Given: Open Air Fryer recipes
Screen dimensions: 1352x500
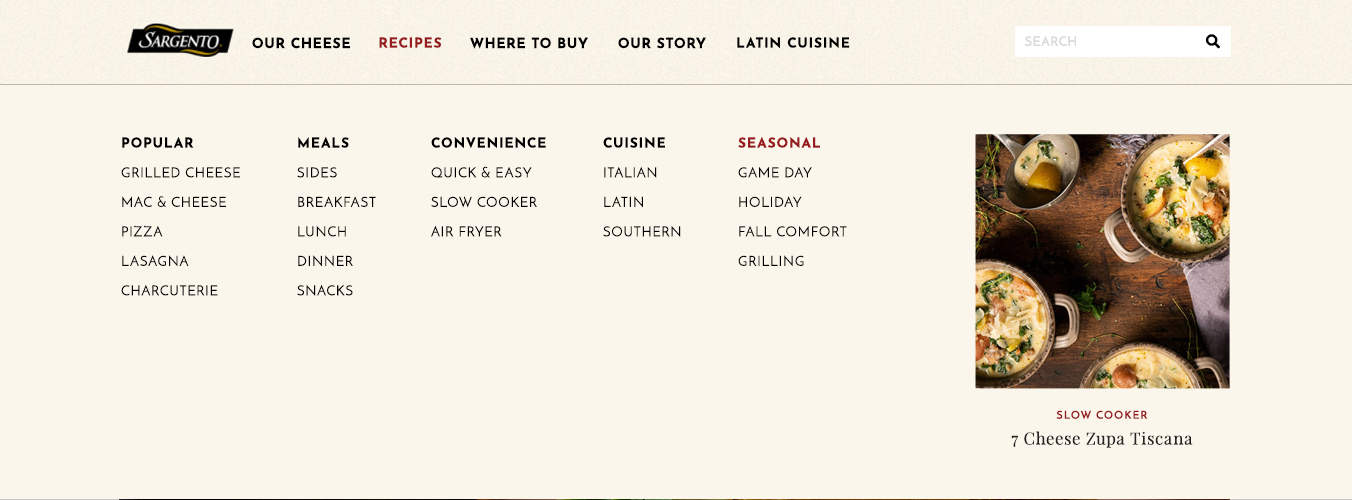Looking at the screenshot, I should (x=466, y=232).
